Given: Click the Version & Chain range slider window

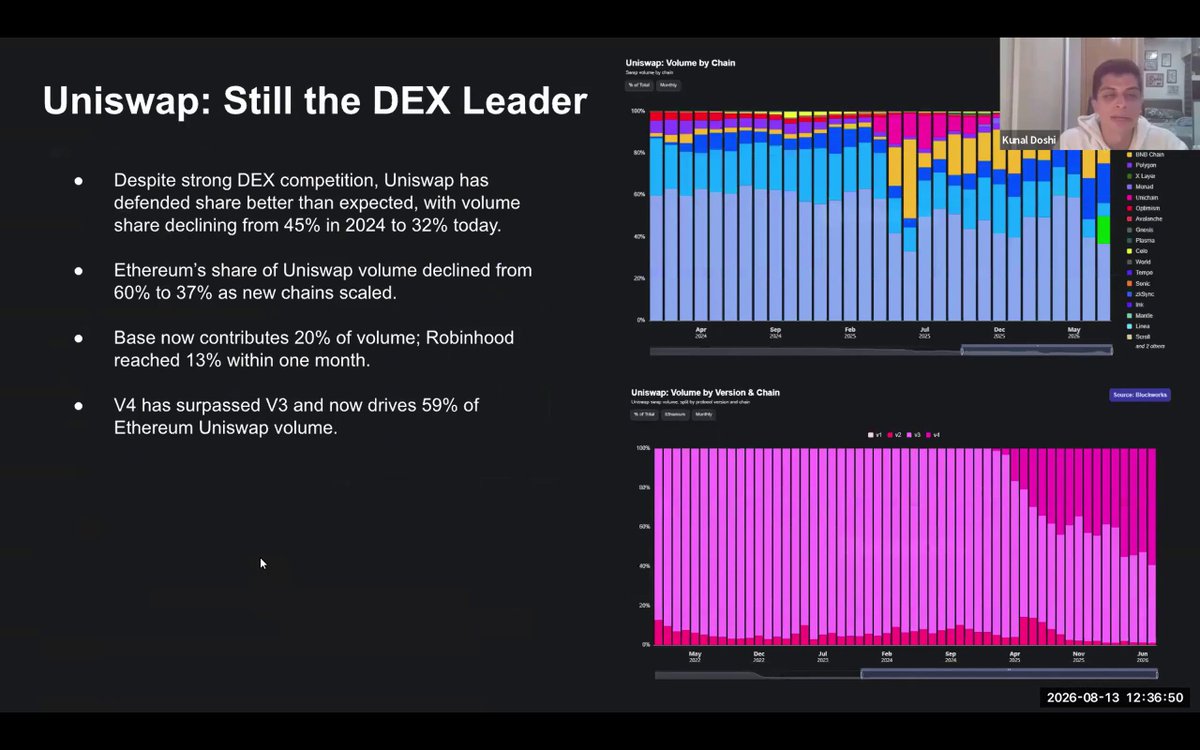Looking at the screenshot, I should coord(1009,674).
